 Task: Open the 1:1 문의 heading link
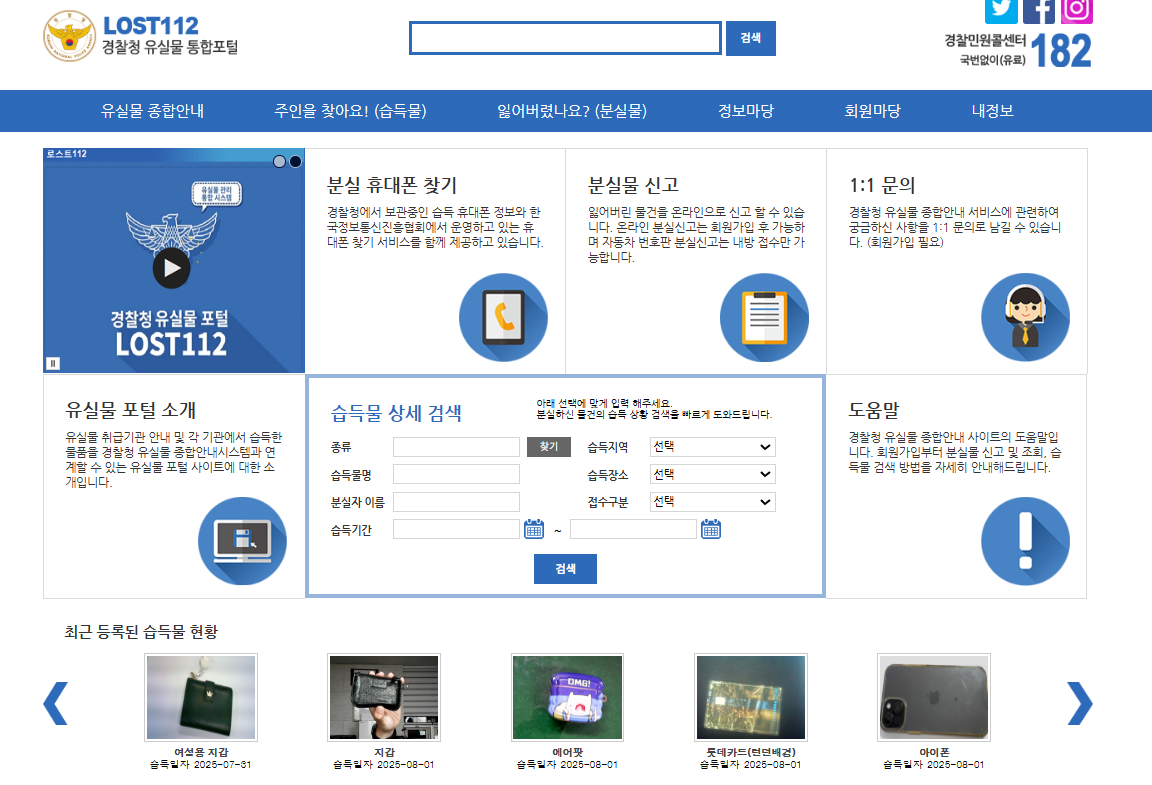[x=882, y=185]
